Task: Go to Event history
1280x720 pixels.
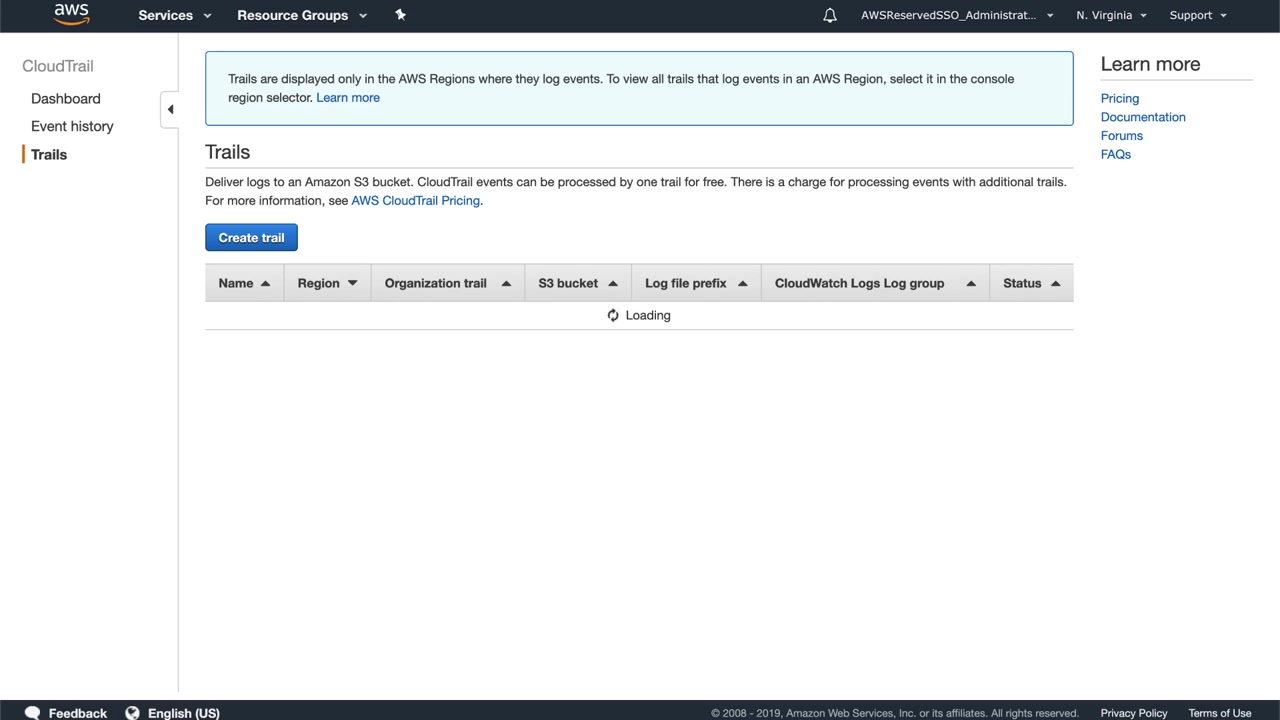Action: click(x=72, y=126)
